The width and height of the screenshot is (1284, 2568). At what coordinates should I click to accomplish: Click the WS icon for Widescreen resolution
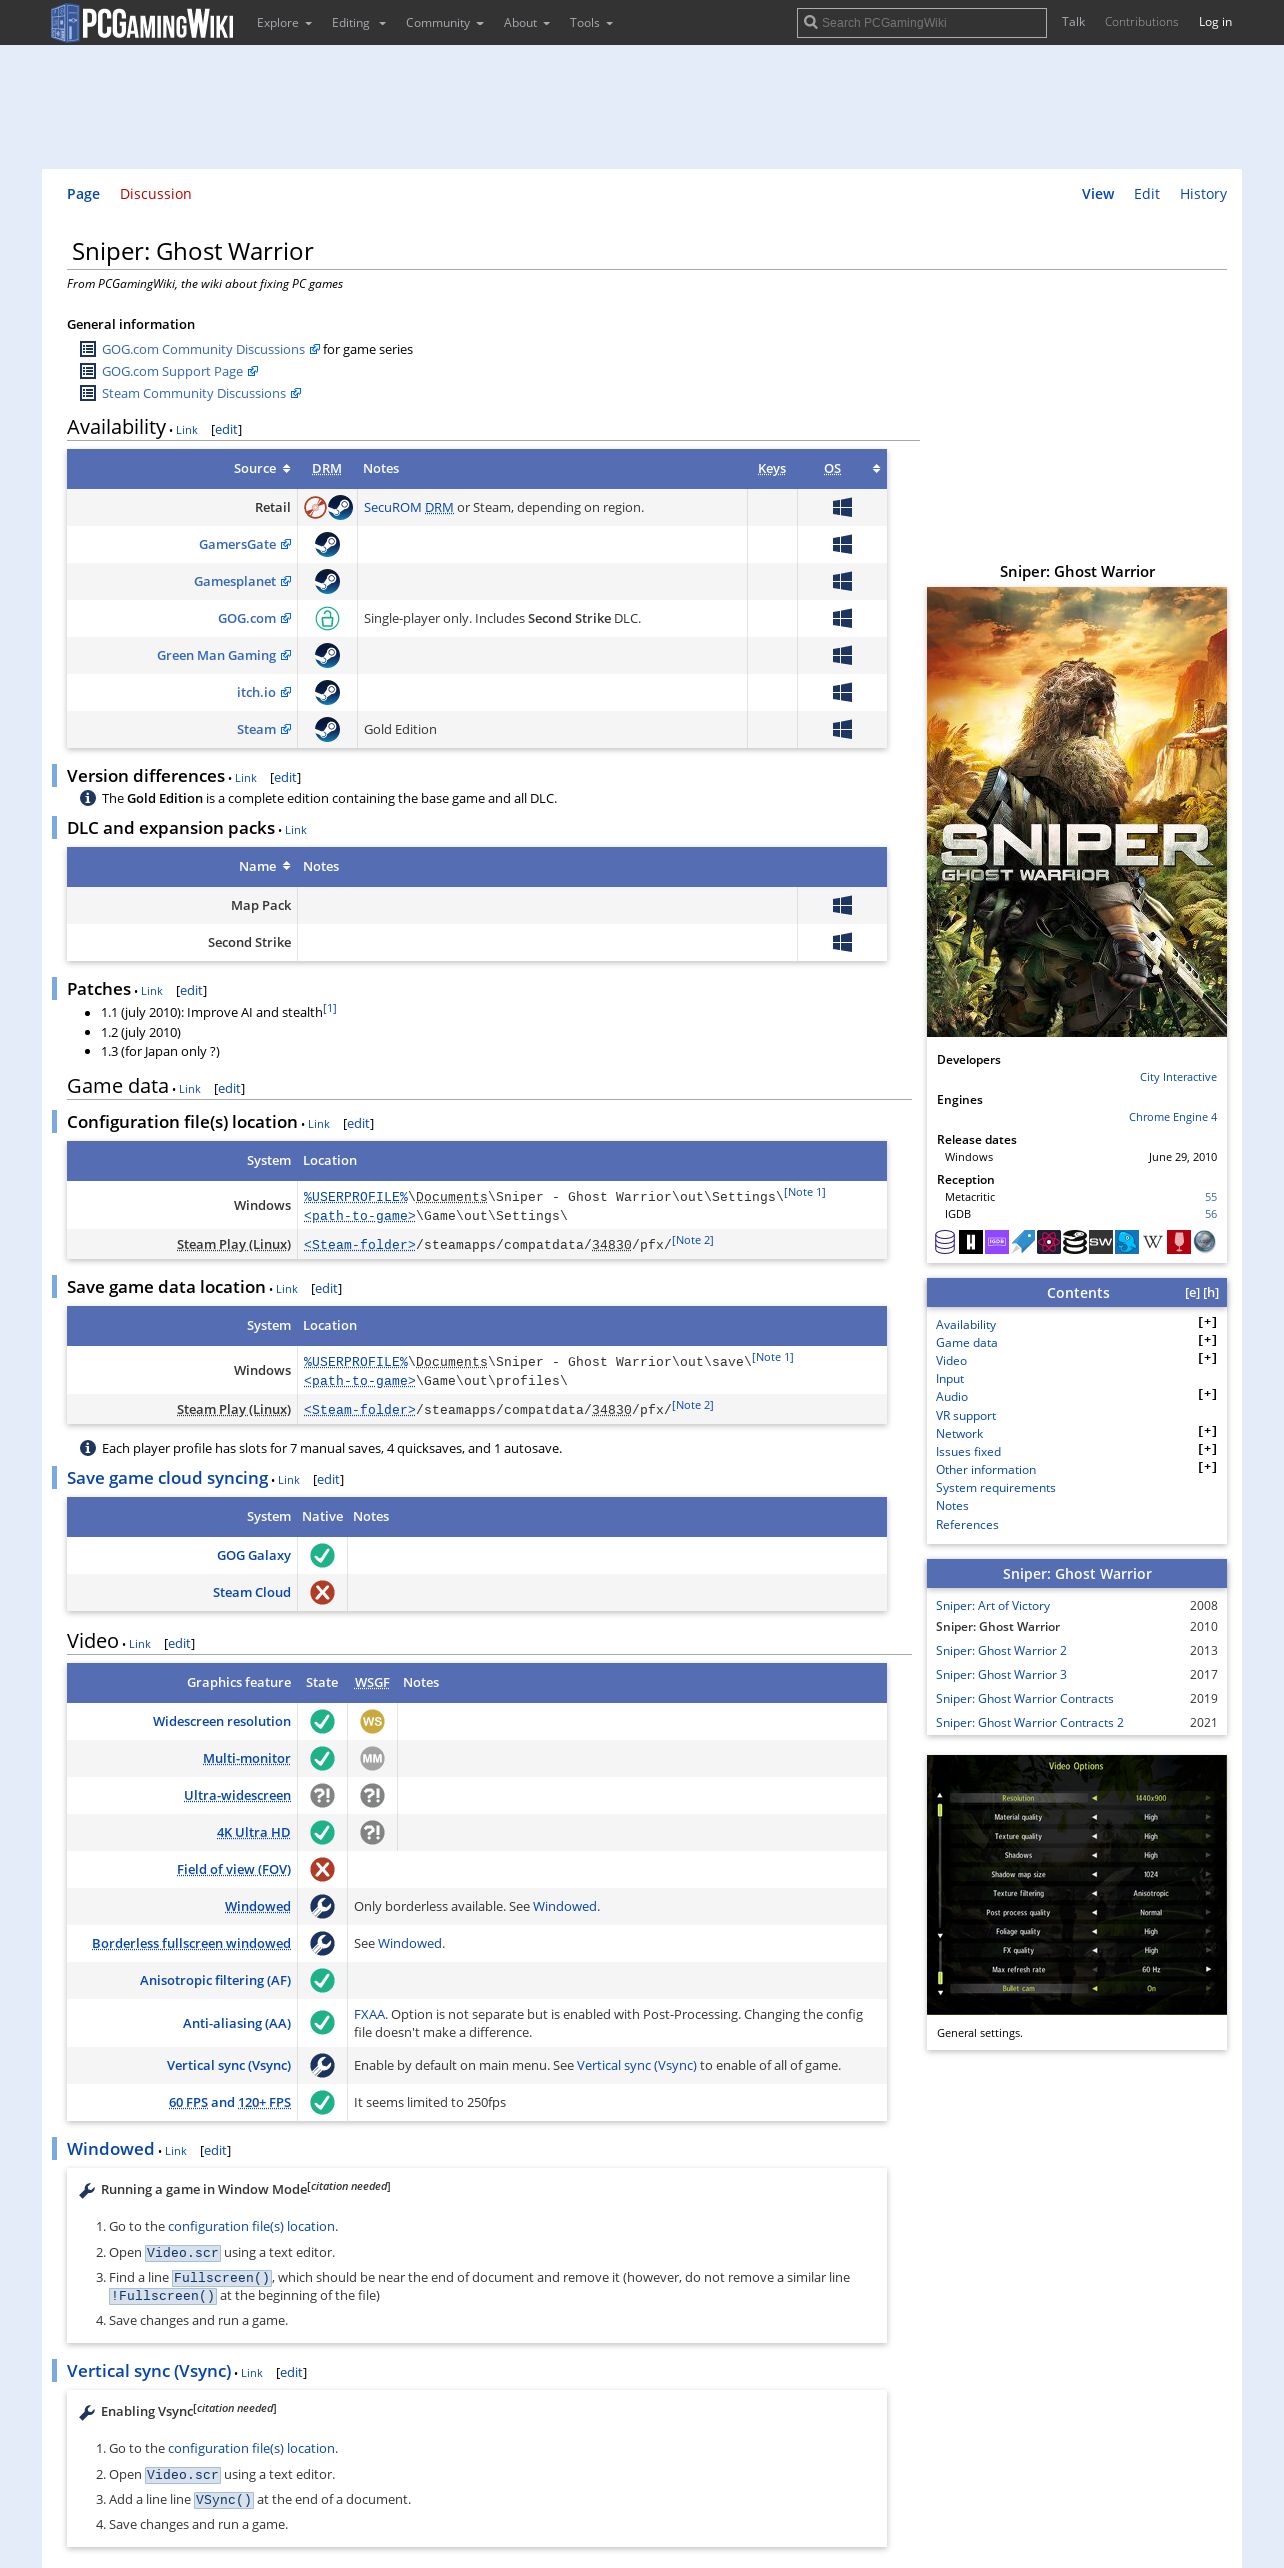372,1721
